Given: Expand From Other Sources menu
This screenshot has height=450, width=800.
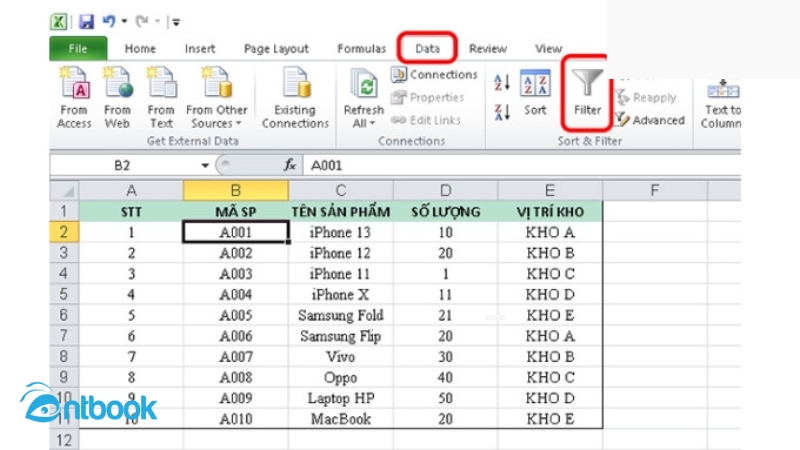Looking at the screenshot, I should (x=216, y=97).
